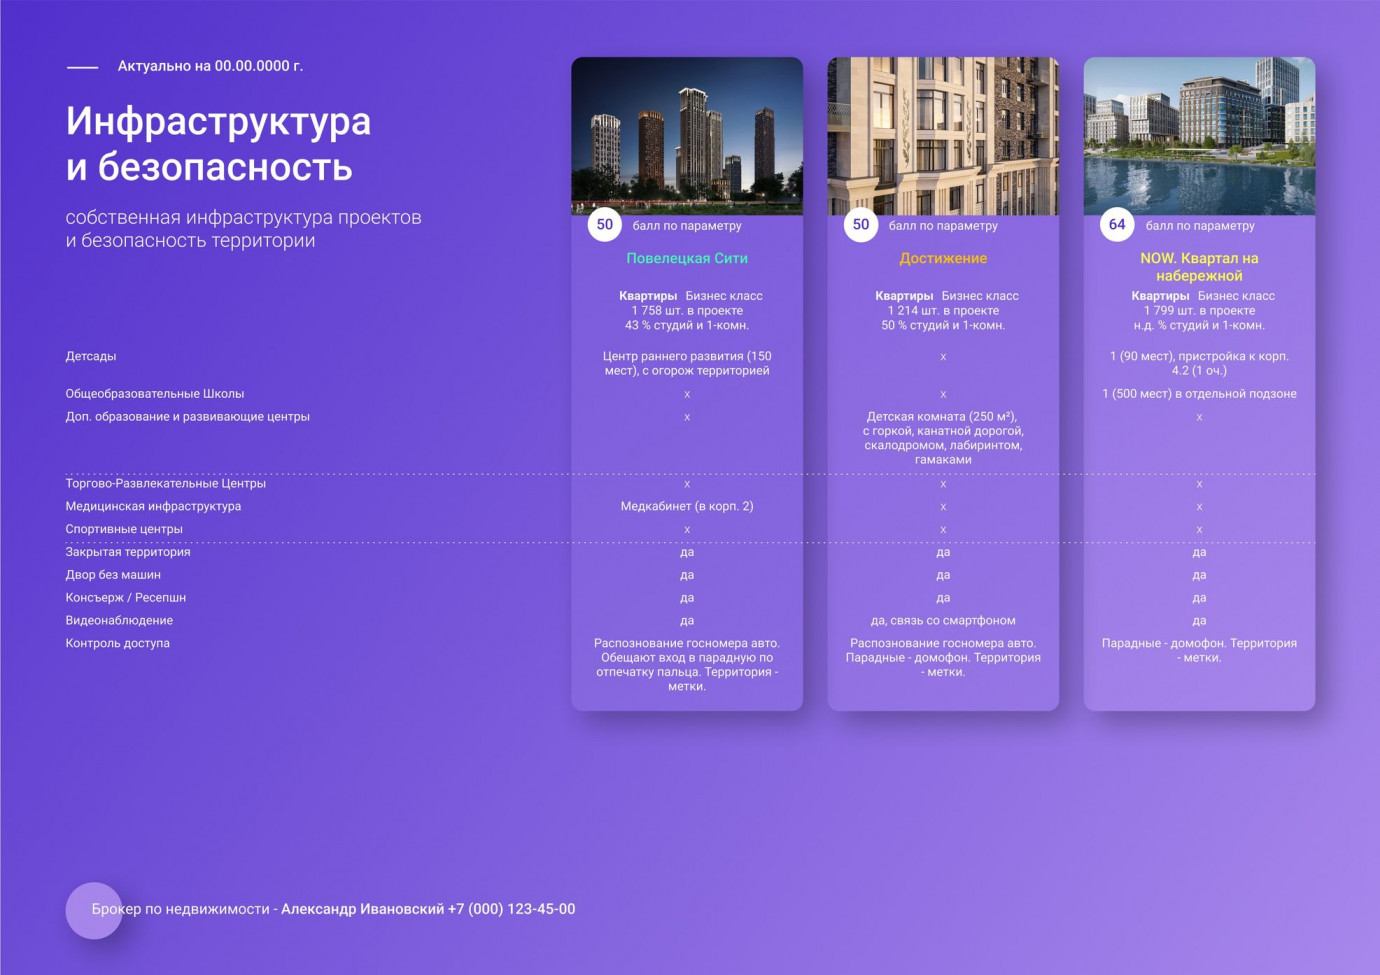Viewport: 1380px width, 975px height.
Task: Click broker name 'Александр Ивановский +7 (000) 123-45-00'
Action: [x=428, y=909]
